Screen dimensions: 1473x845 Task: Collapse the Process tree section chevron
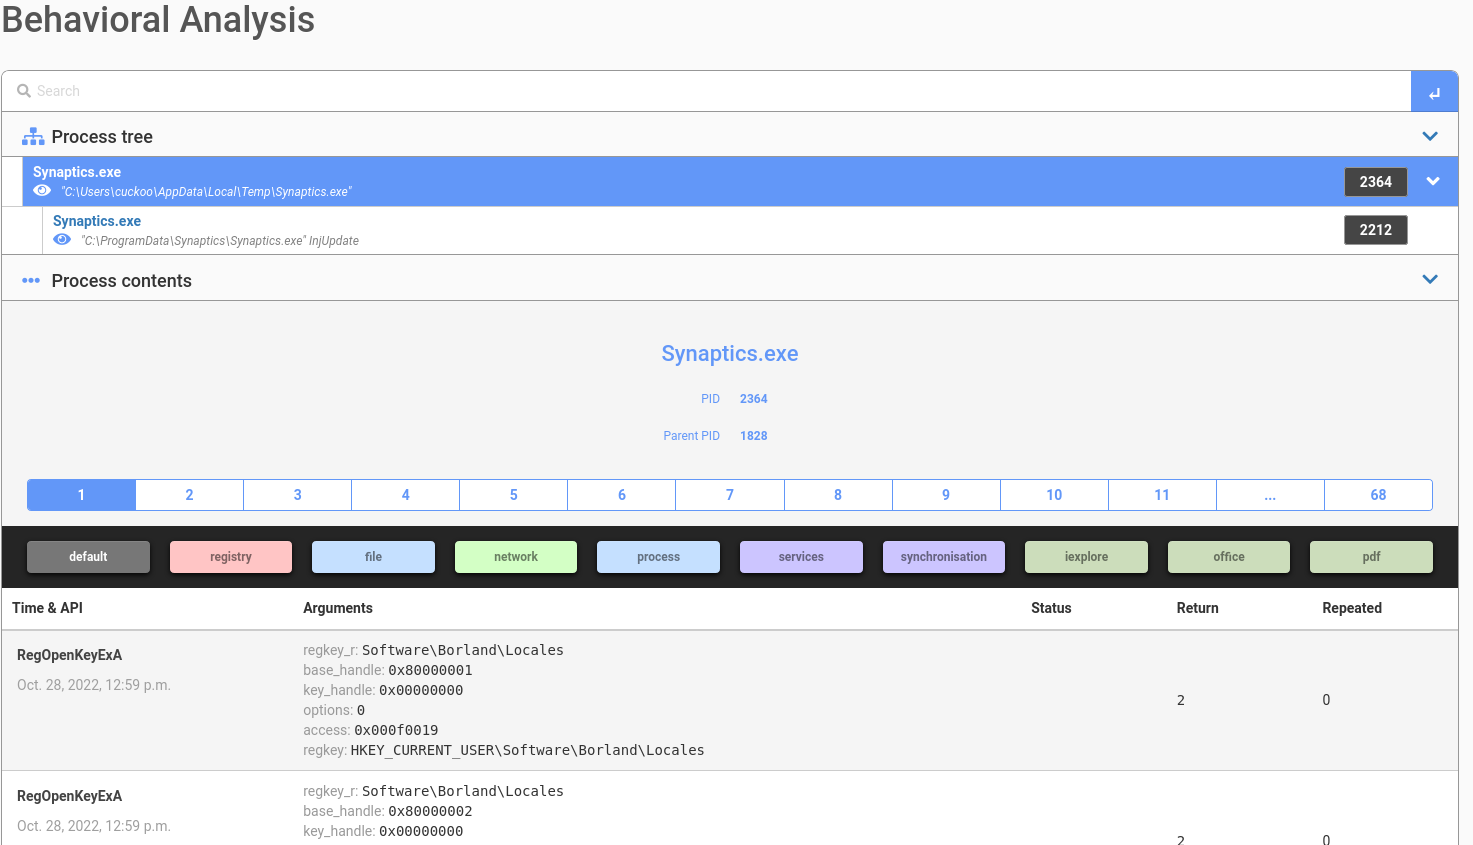point(1430,136)
